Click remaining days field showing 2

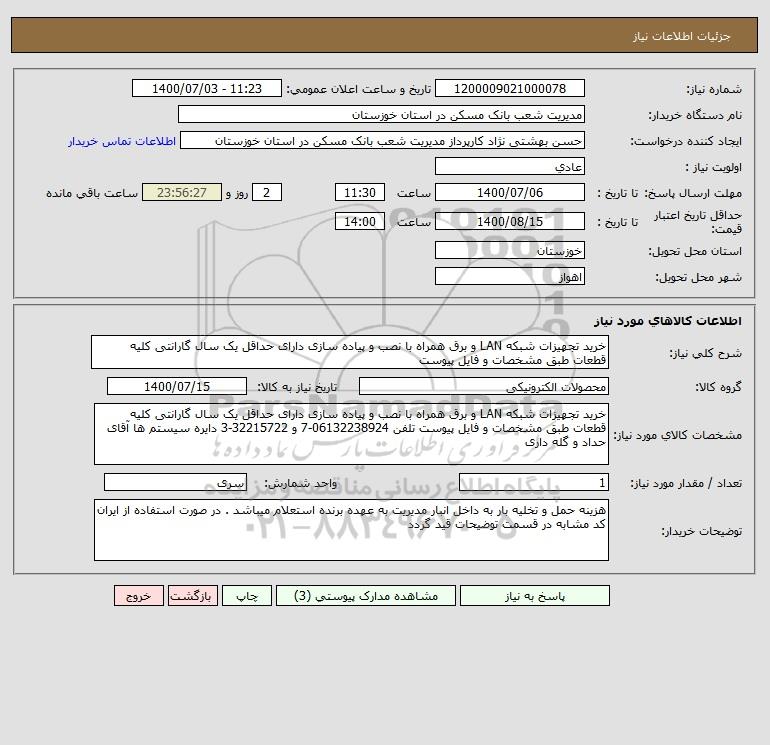coord(267,193)
